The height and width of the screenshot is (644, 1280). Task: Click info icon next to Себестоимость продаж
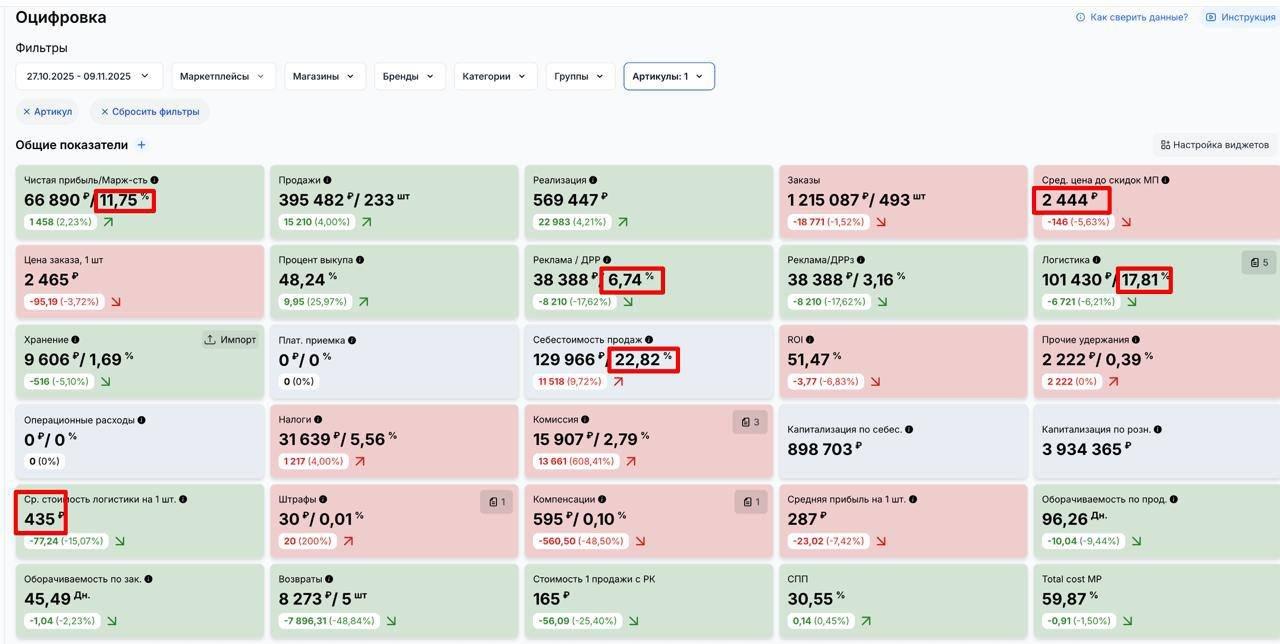pos(649,340)
